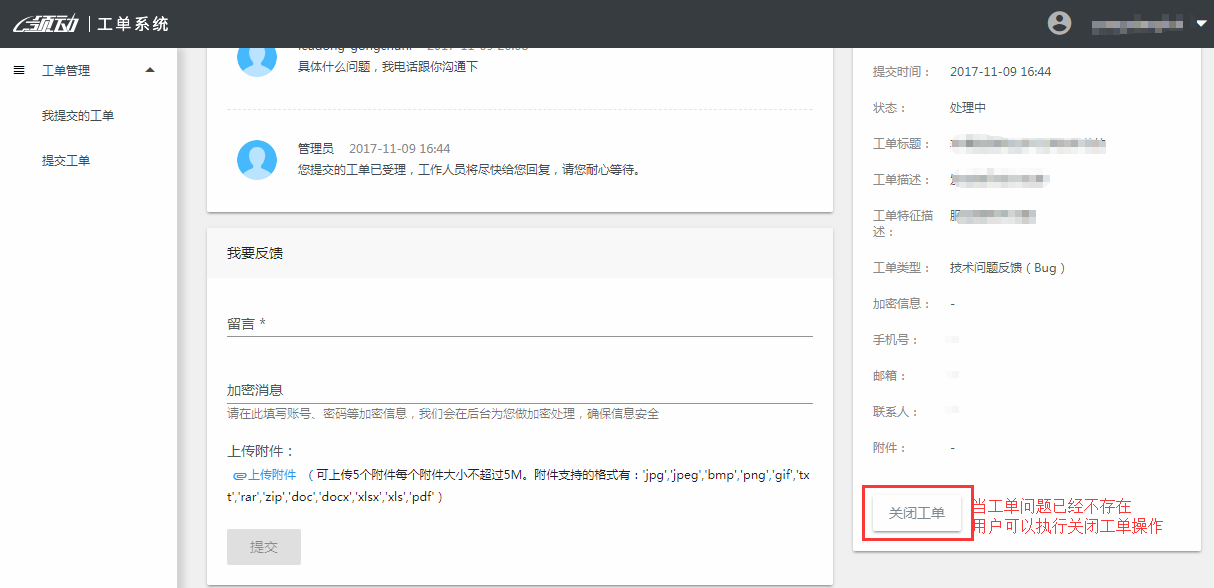
Task: Click the top comment's user avatar
Action: click(x=257, y=58)
